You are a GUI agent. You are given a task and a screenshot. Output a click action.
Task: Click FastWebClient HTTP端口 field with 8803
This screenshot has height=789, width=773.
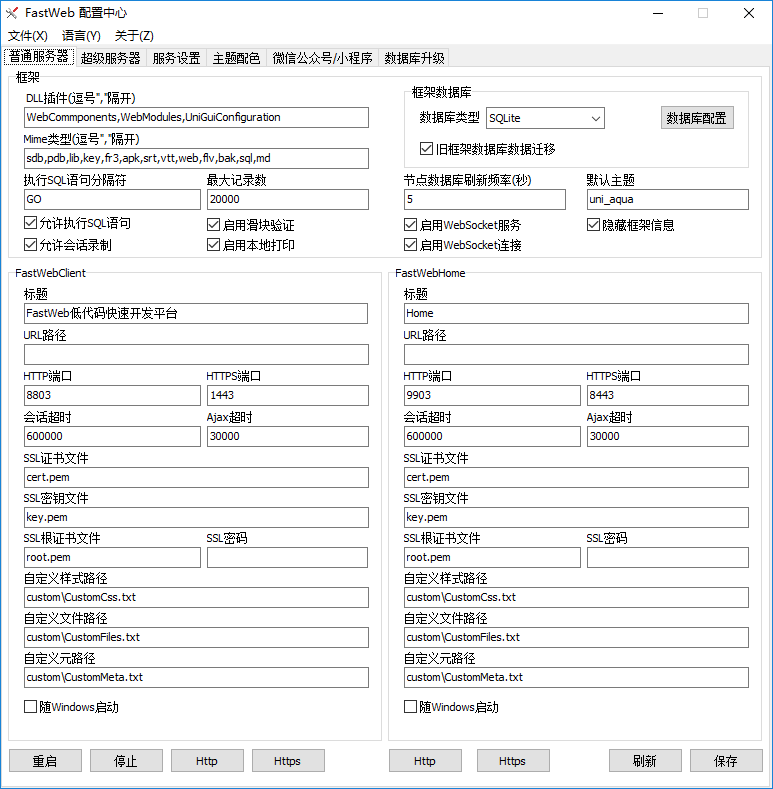coord(112,396)
